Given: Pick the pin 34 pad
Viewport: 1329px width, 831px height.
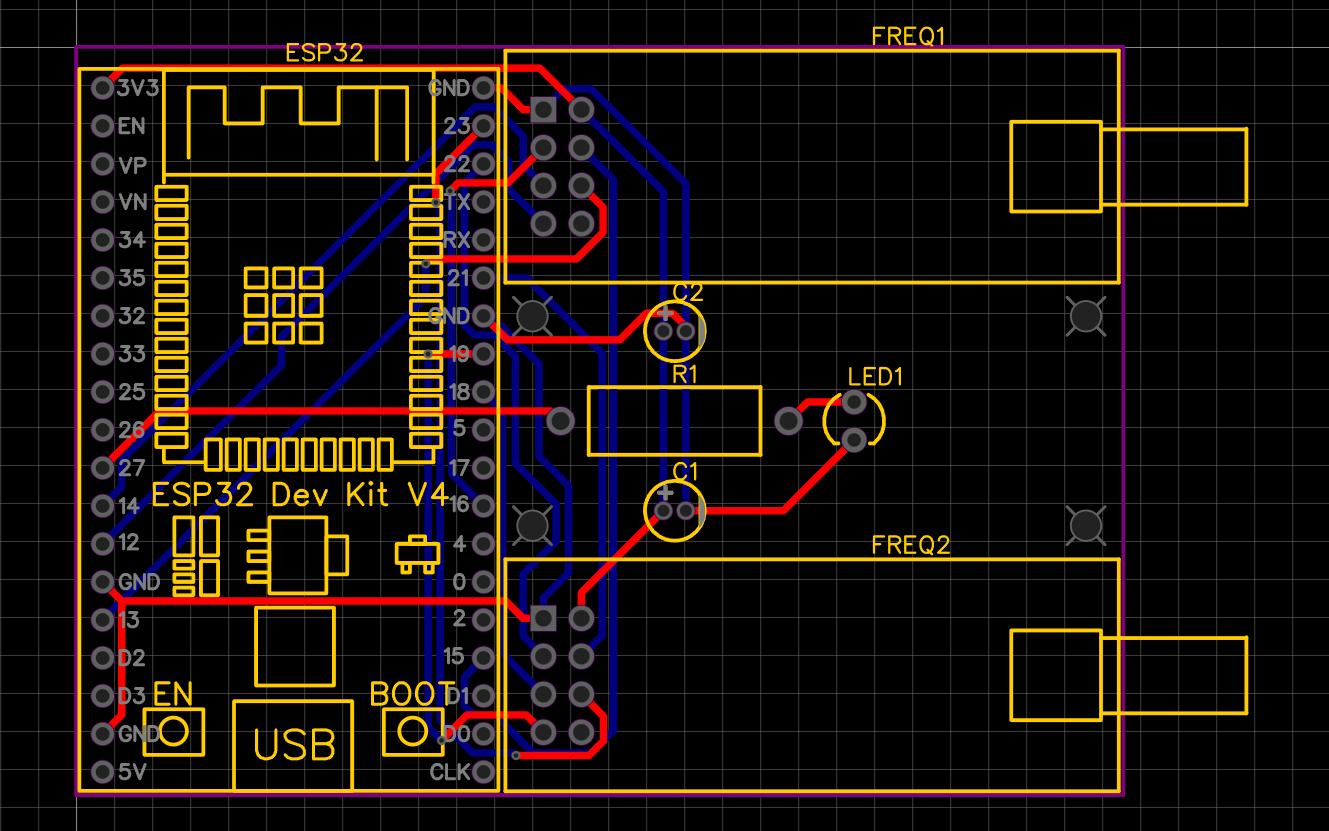Looking at the screenshot, I should tap(102, 240).
